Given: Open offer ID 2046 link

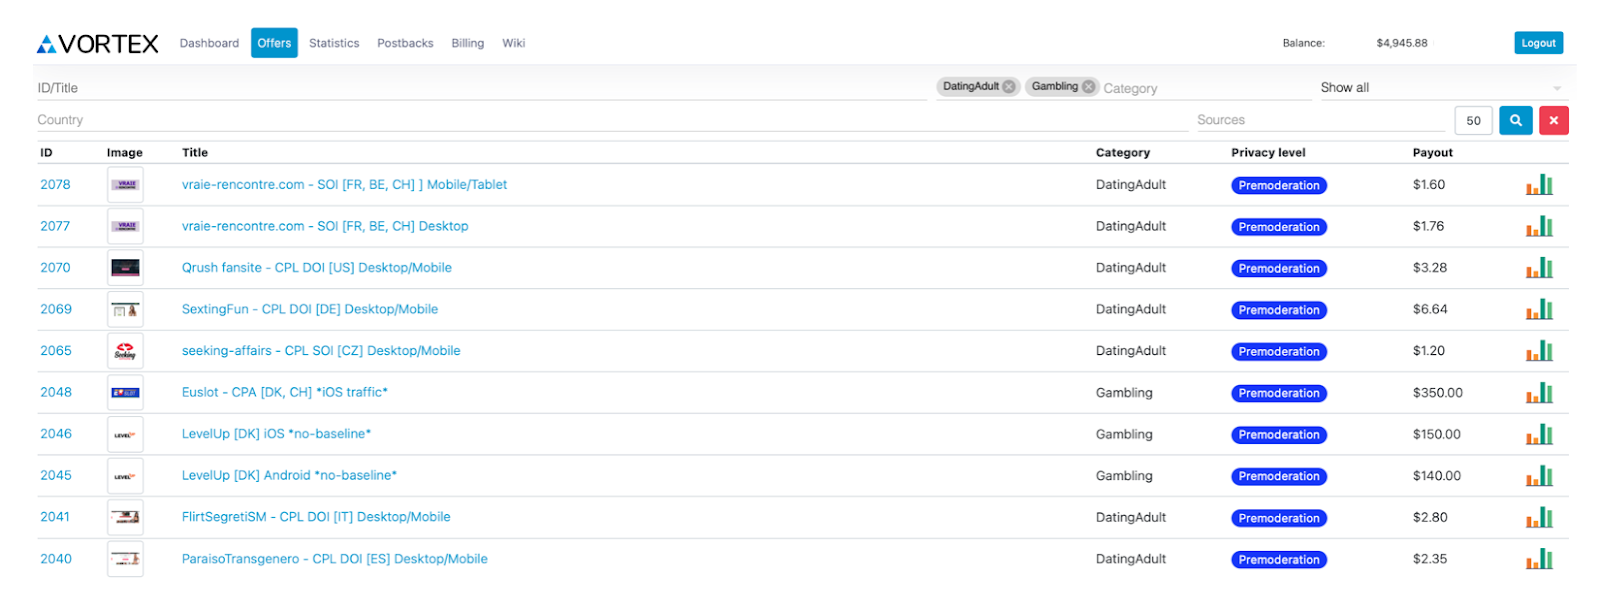Looking at the screenshot, I should [56, 434].
